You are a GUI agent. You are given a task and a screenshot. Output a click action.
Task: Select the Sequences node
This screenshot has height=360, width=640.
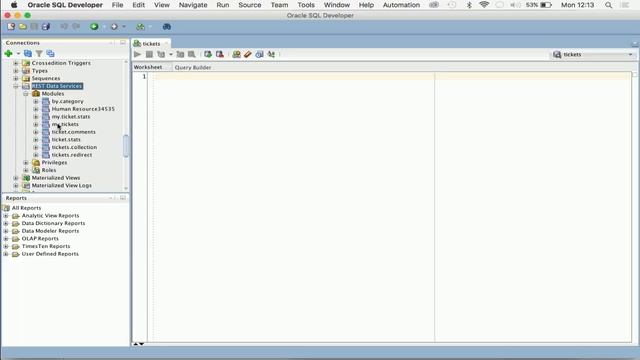[46, 78]
